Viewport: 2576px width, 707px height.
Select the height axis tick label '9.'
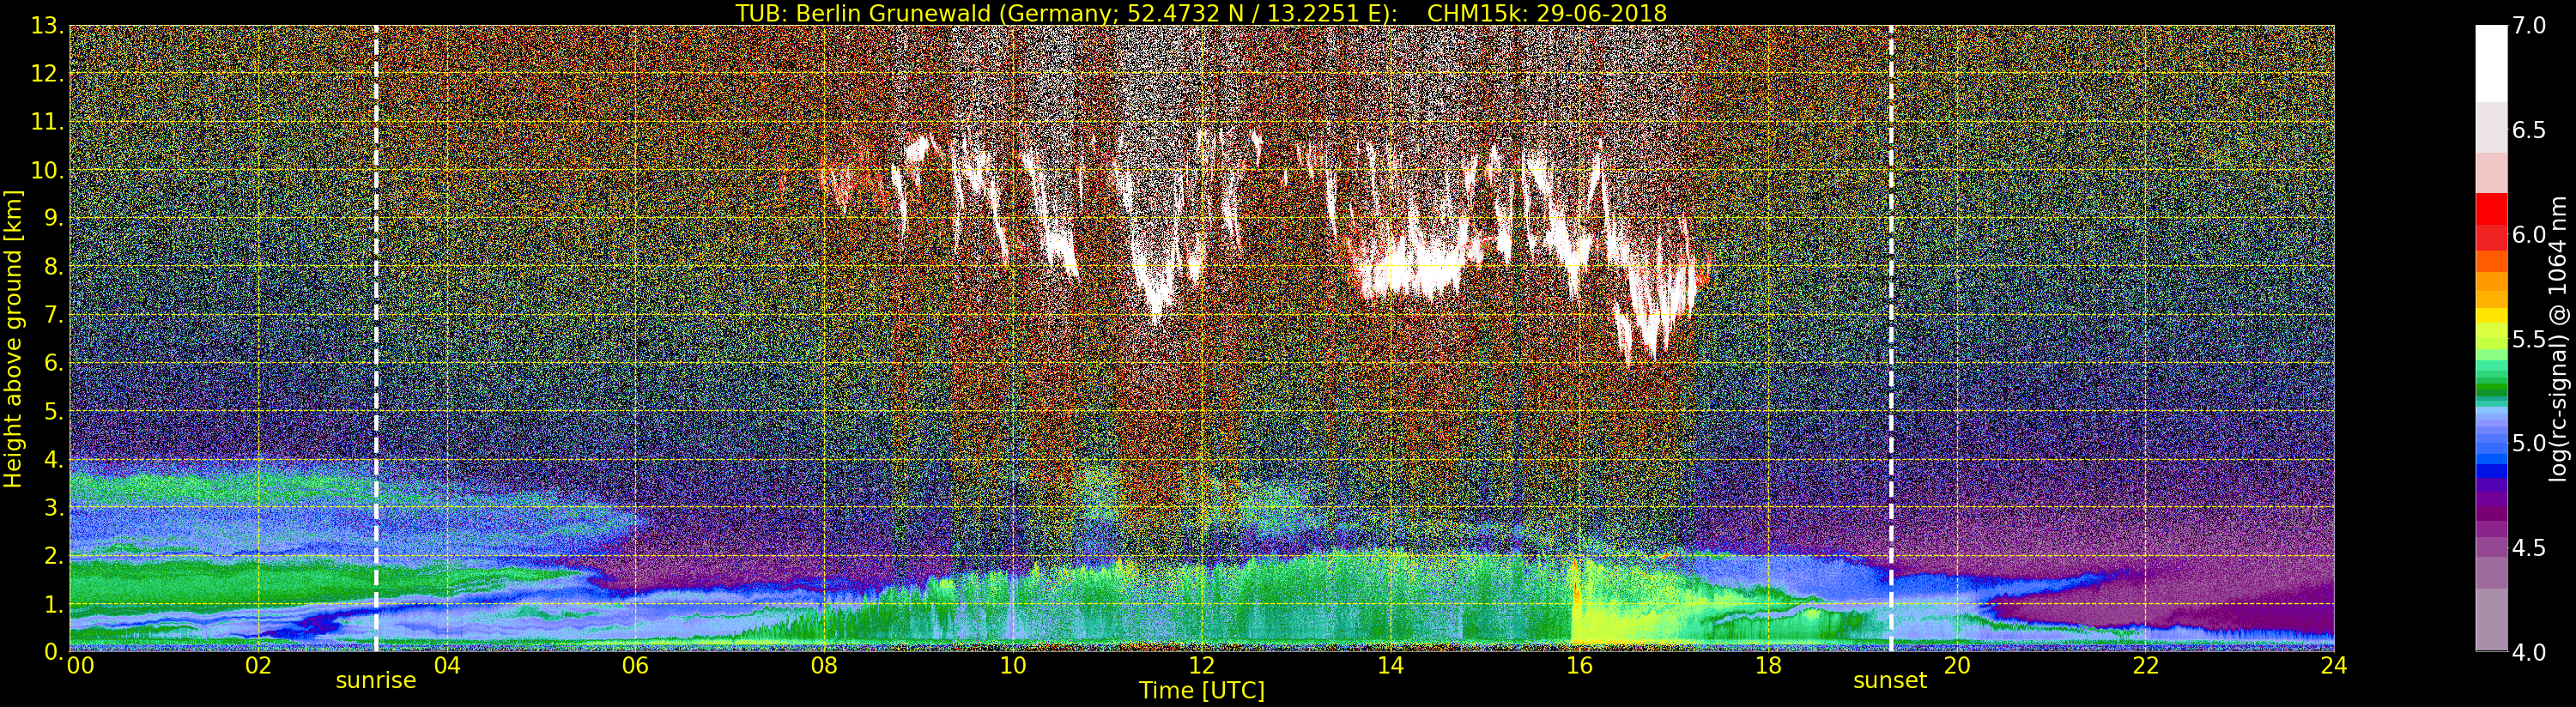tap(53, 219)
